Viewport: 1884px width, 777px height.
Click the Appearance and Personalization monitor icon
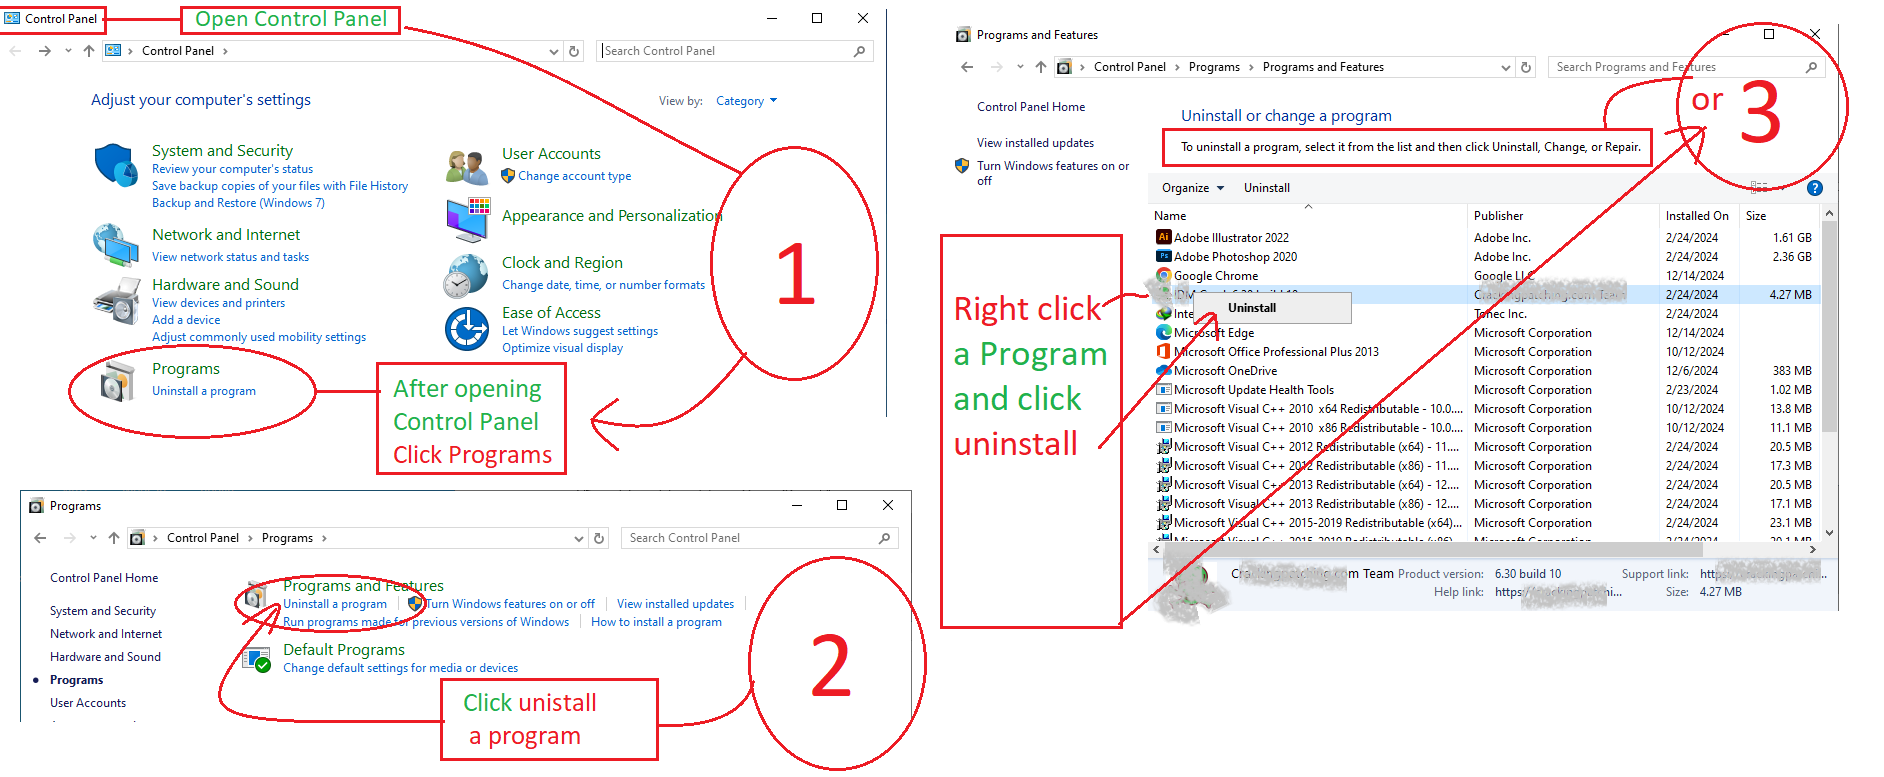tap(467, 219)
